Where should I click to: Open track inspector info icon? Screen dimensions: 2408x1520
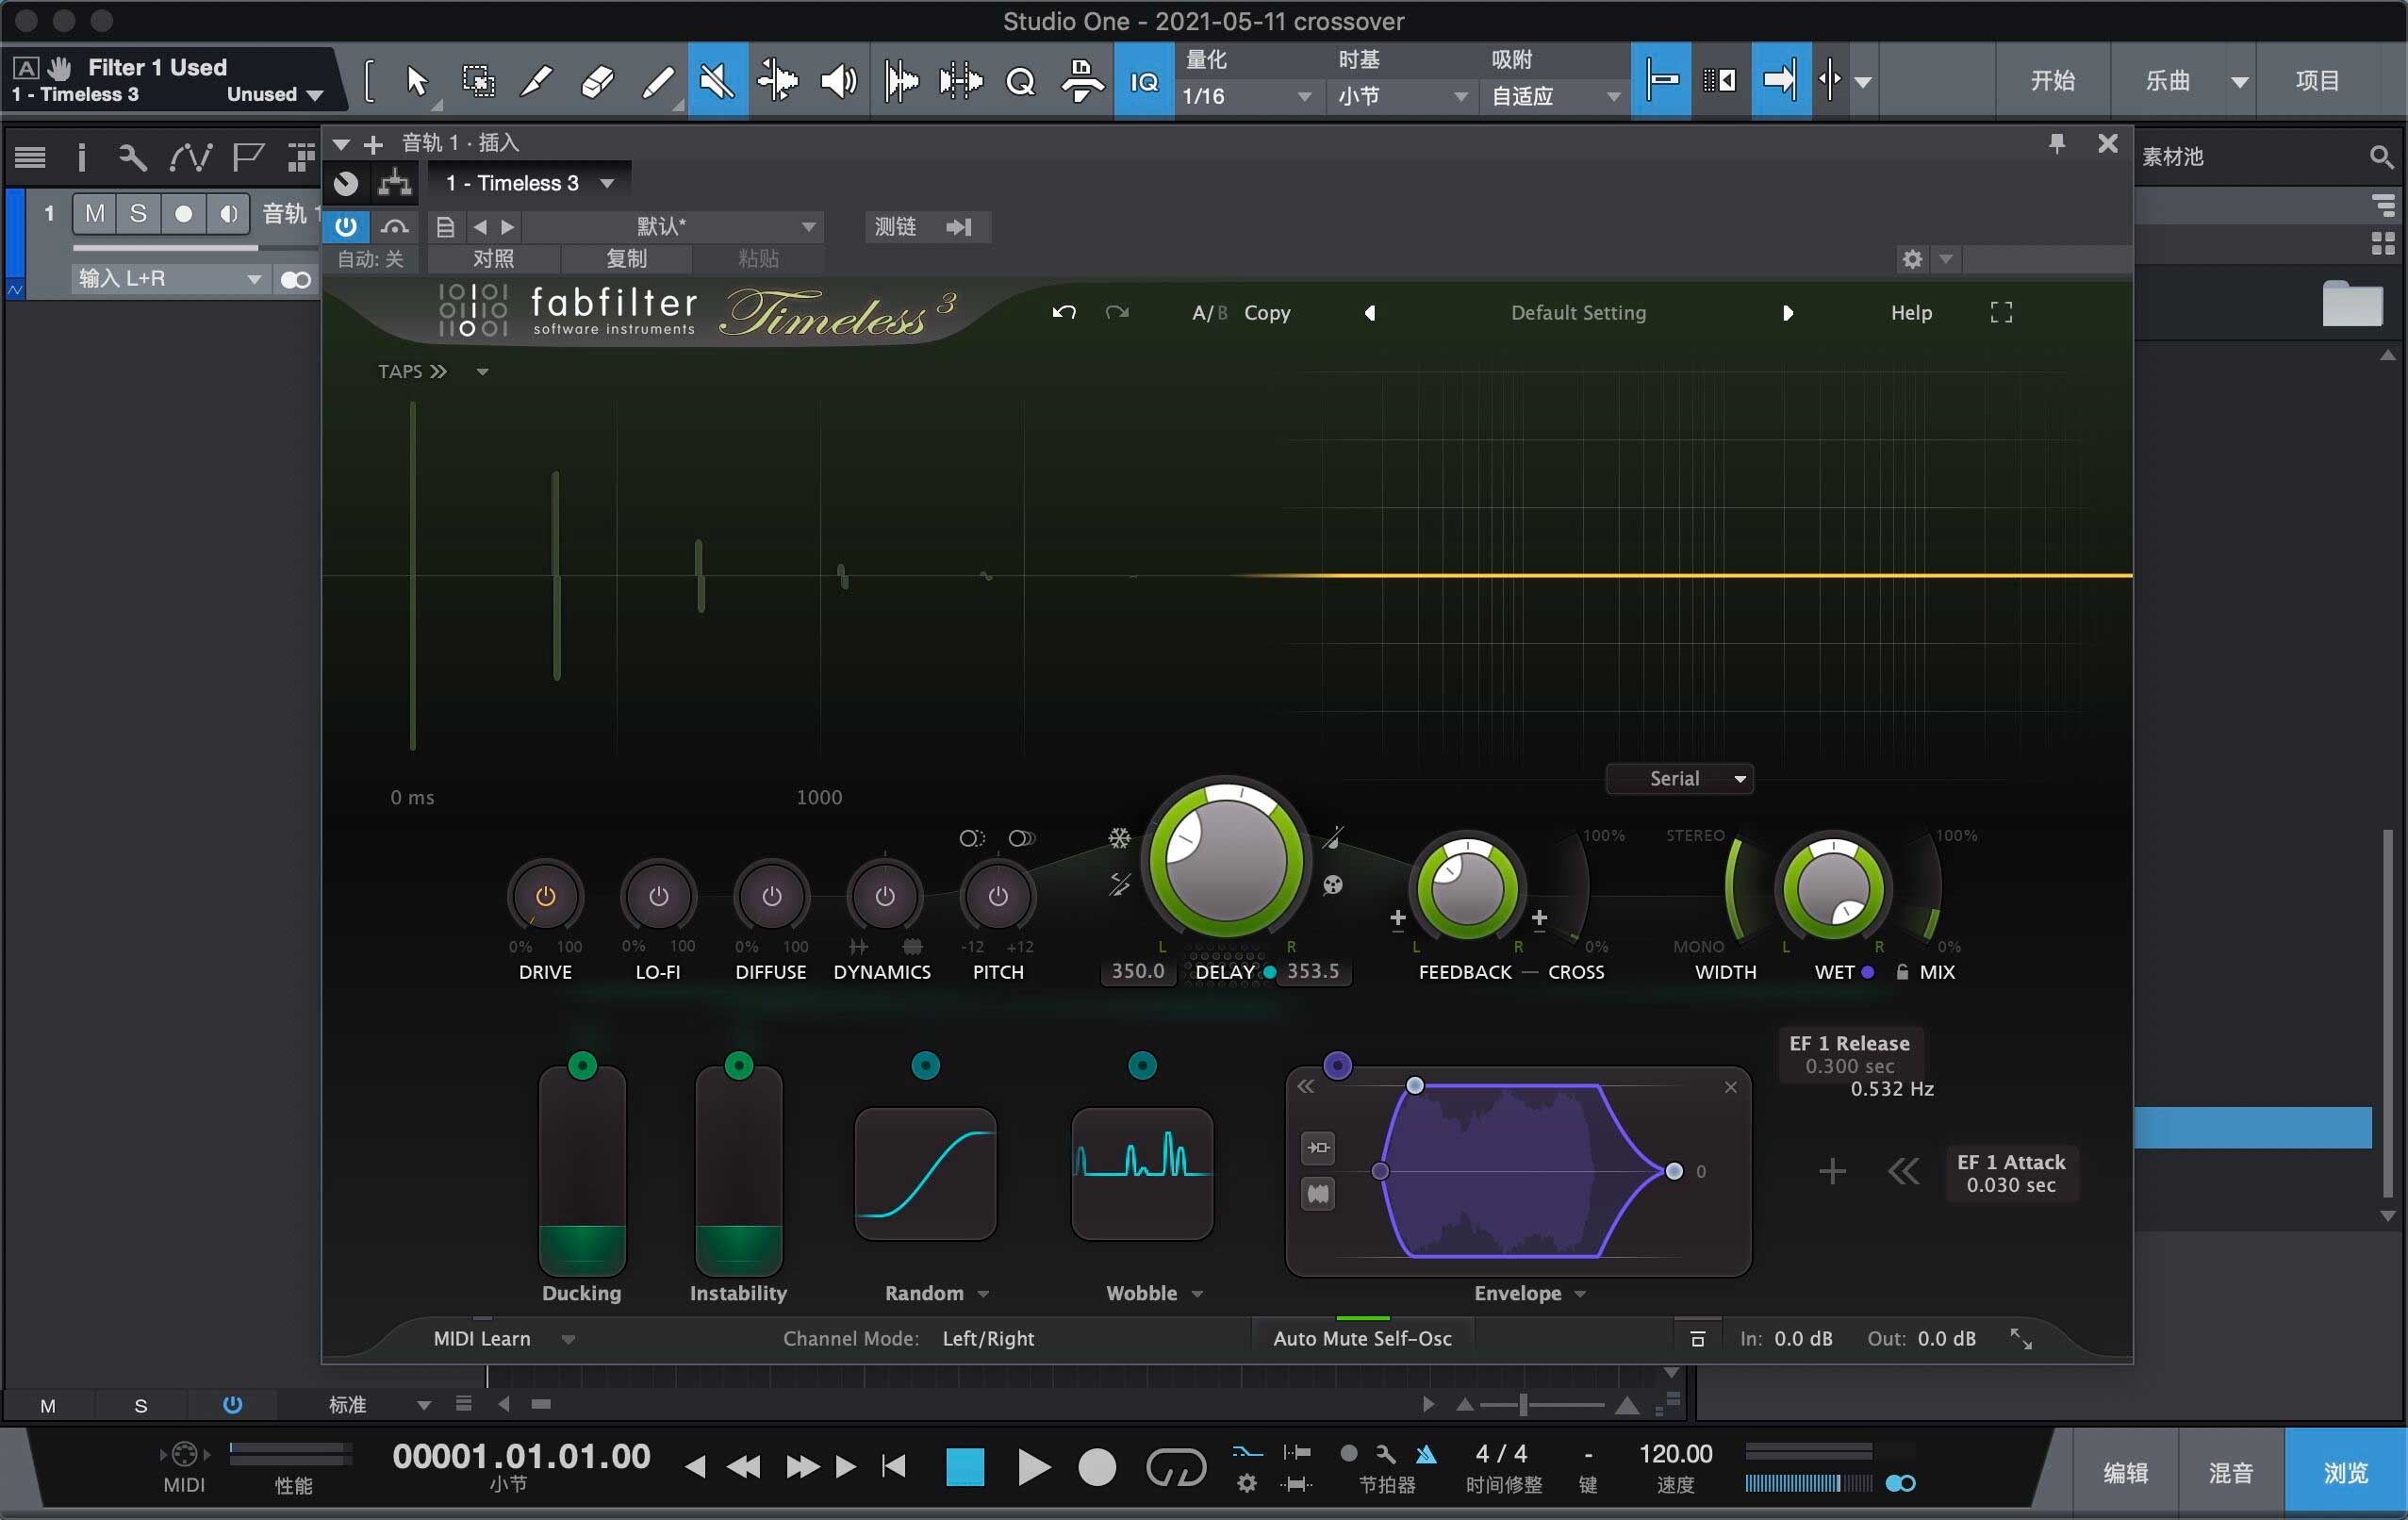[x=82, y=157]
